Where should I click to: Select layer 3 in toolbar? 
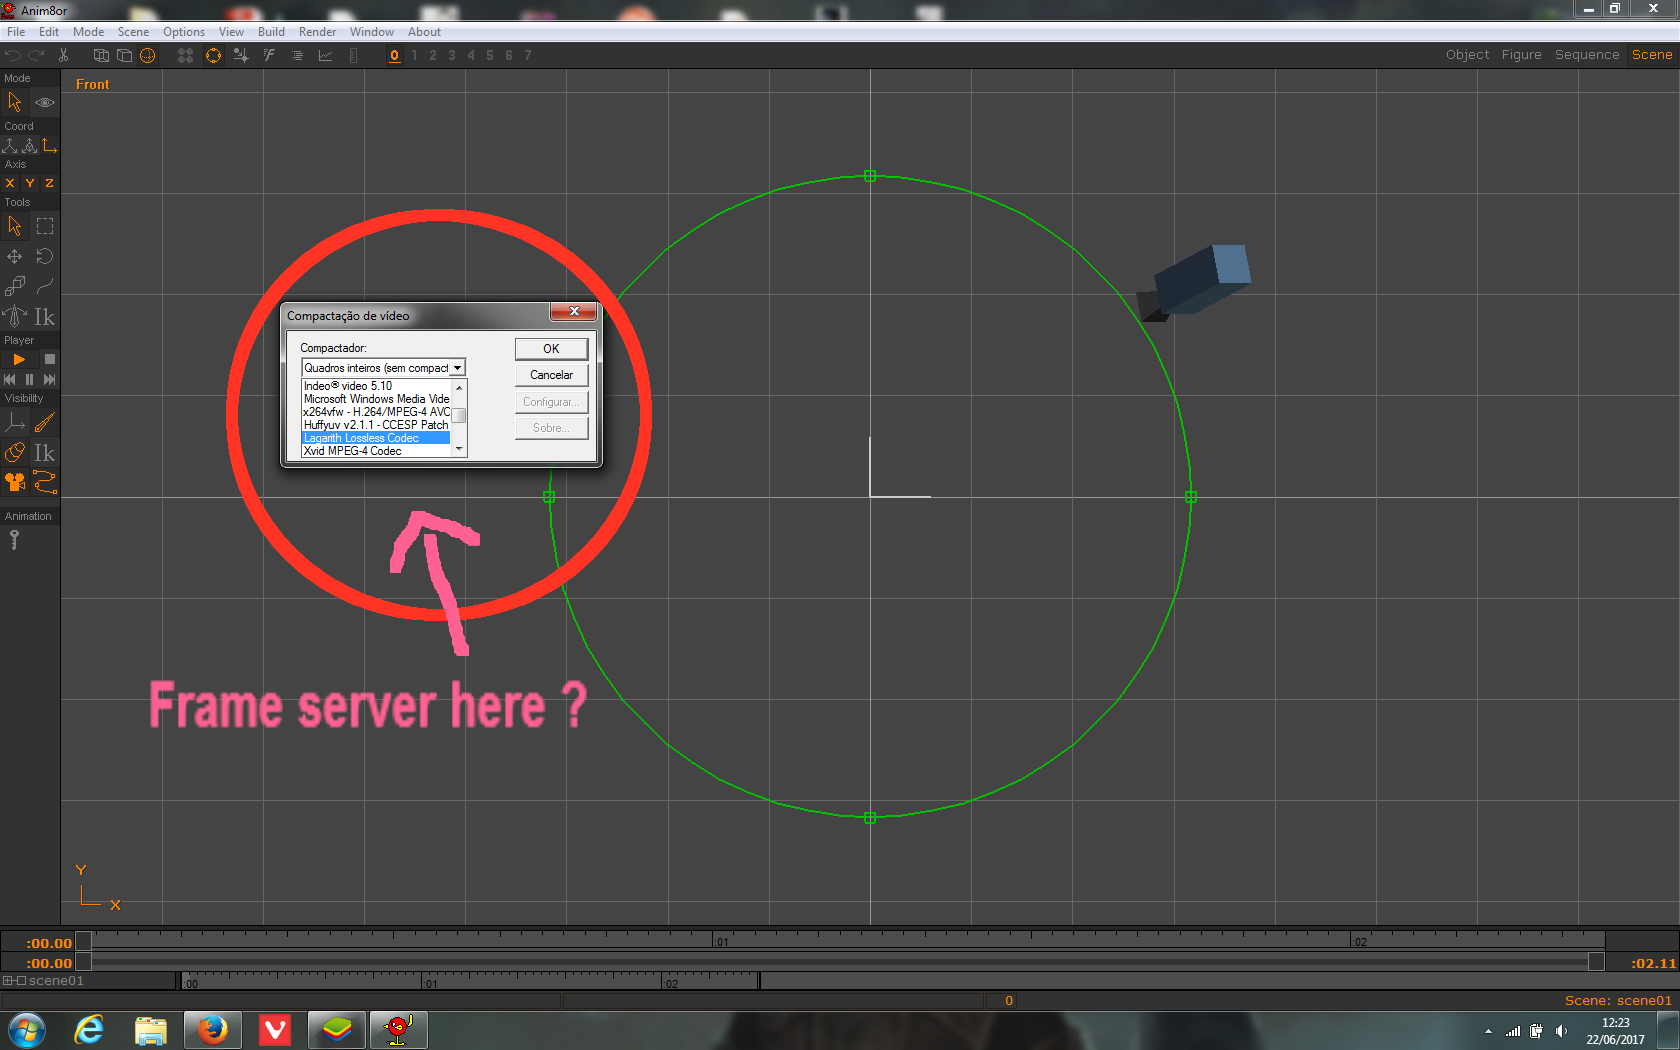(452, 55)
